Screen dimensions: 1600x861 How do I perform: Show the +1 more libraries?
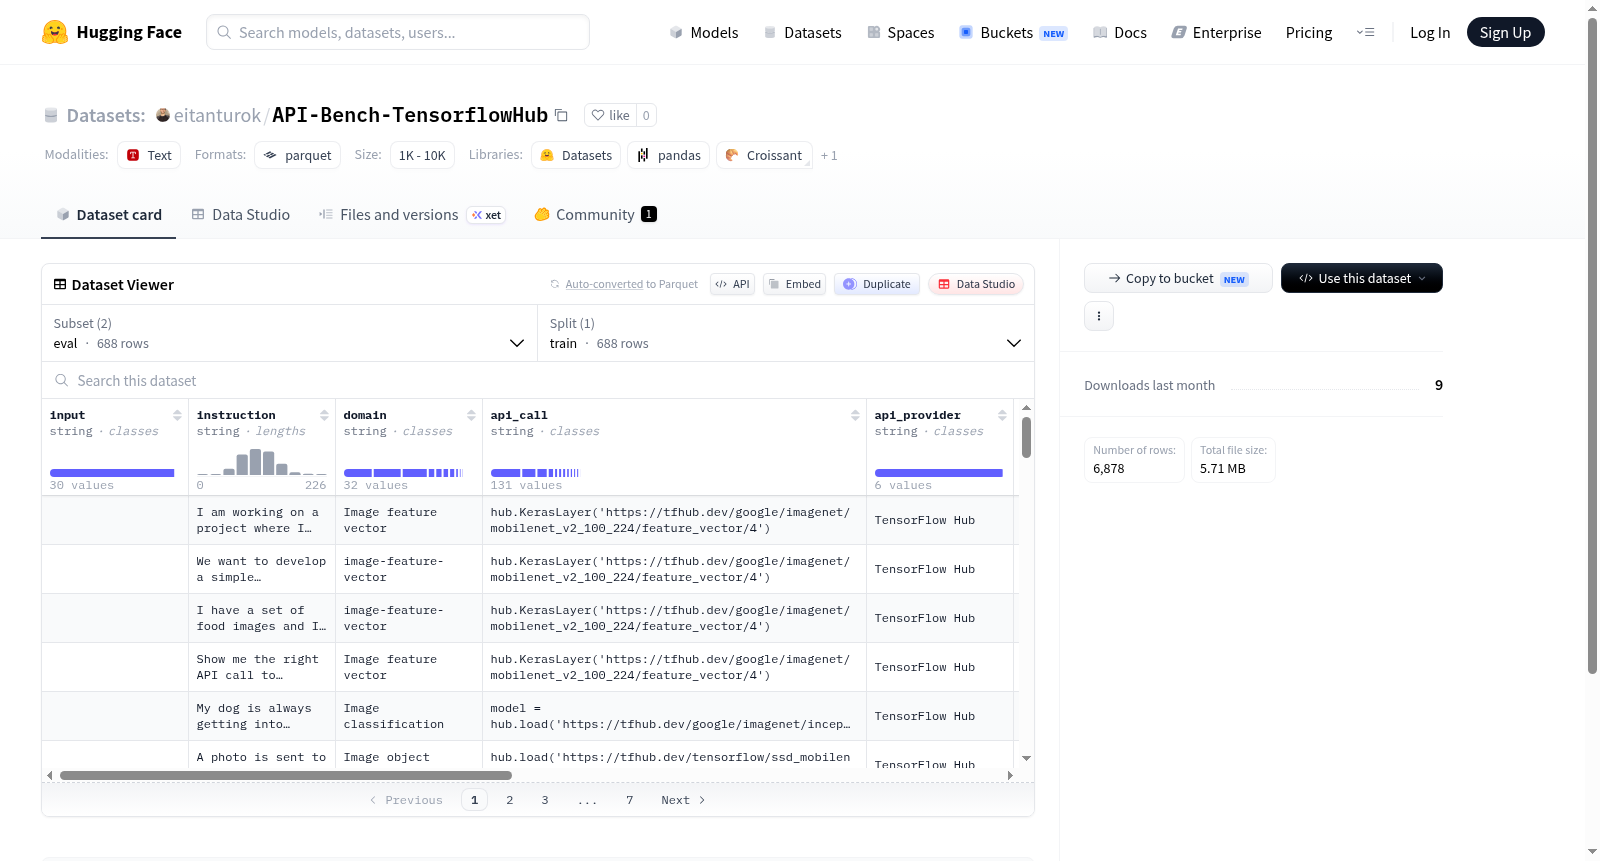point(829,156)
